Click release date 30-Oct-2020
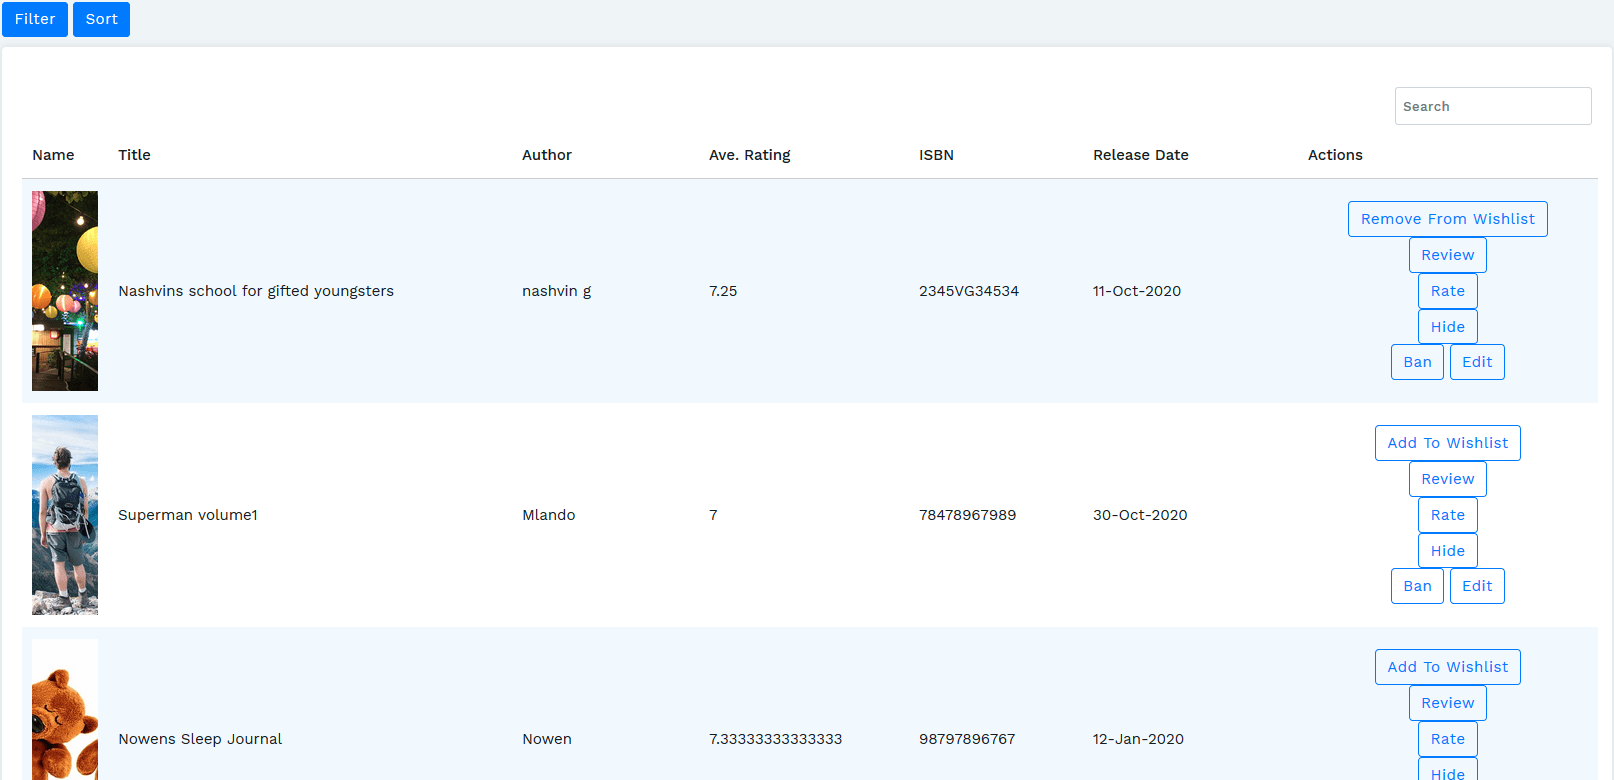Viewport: 1614px width, 780px height. pos(1140,515)
